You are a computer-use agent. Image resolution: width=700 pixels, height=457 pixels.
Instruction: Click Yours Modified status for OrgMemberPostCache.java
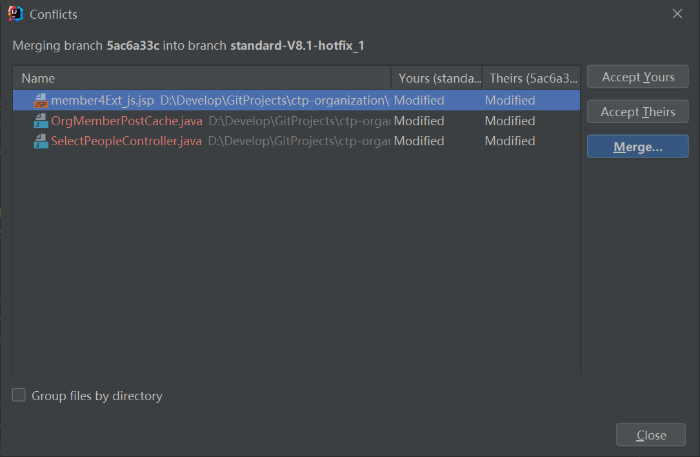(419, 121)
